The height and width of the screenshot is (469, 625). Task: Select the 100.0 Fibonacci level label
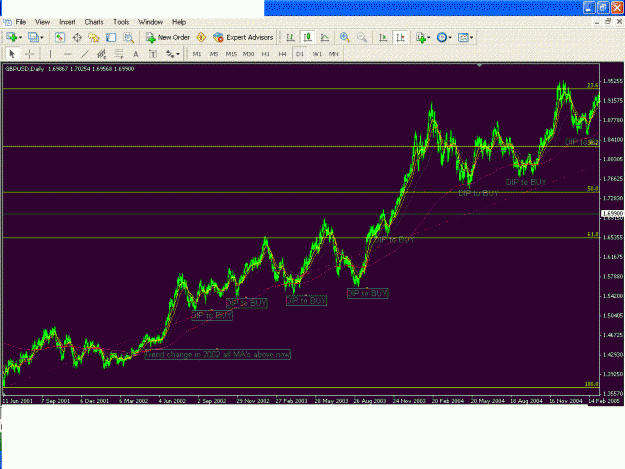(x=592, y=384)
